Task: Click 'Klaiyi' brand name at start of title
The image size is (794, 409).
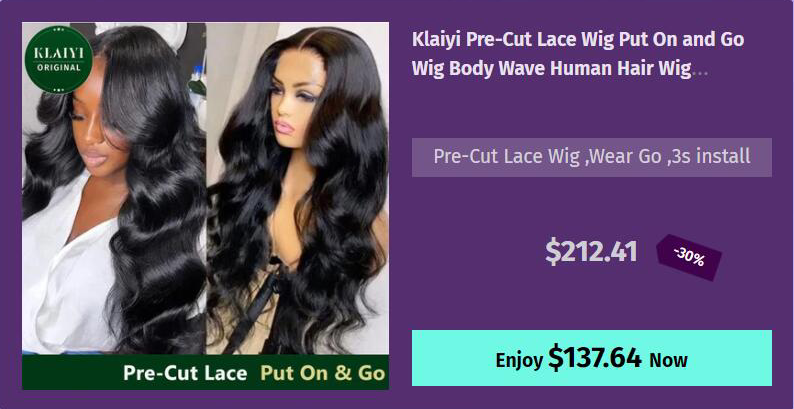Action: 436,40
